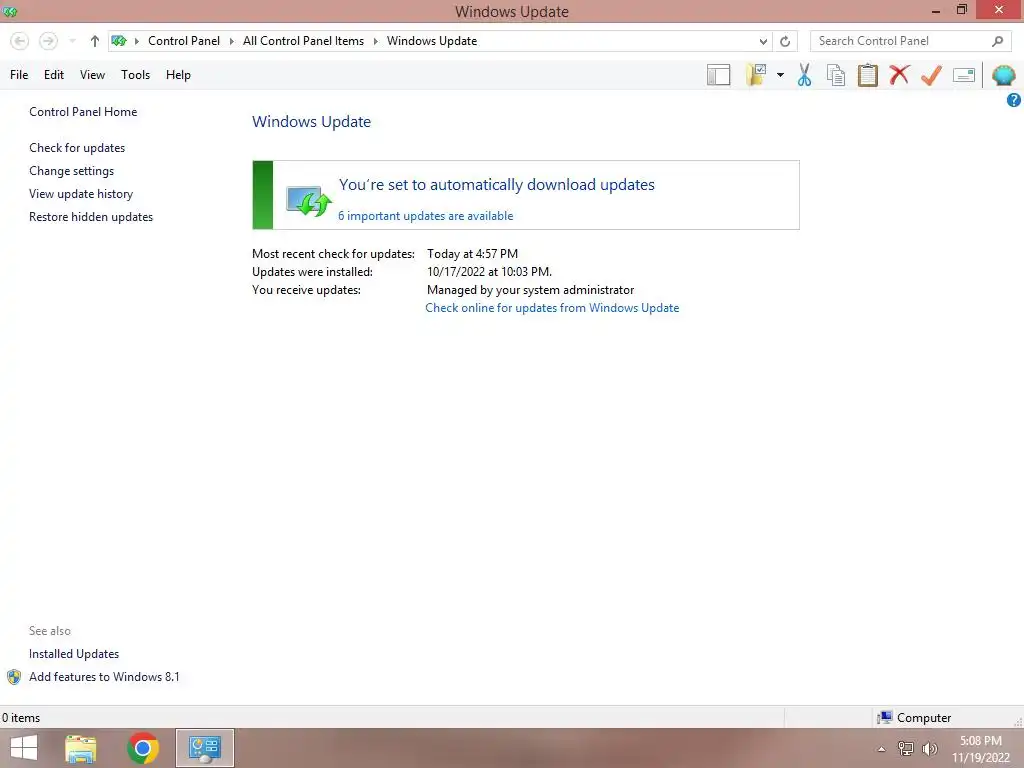Expand the address bar history dropdown

pos(763,41)
